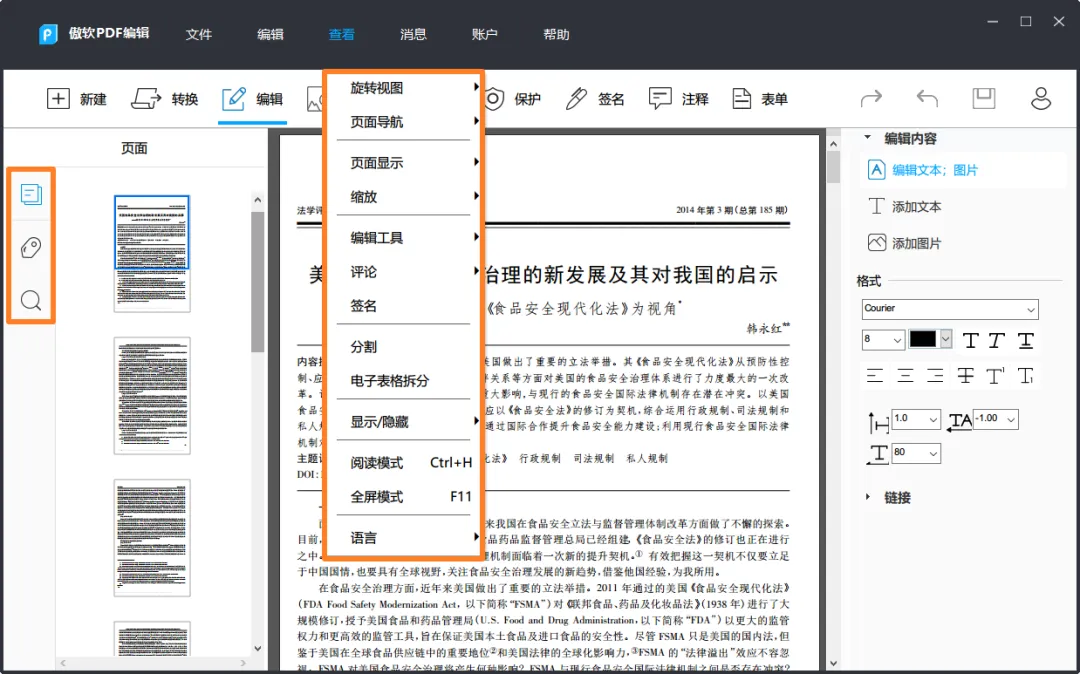Click the 傲软PDF编辑 app logo

pyautogui.click(x=48, y=34)
